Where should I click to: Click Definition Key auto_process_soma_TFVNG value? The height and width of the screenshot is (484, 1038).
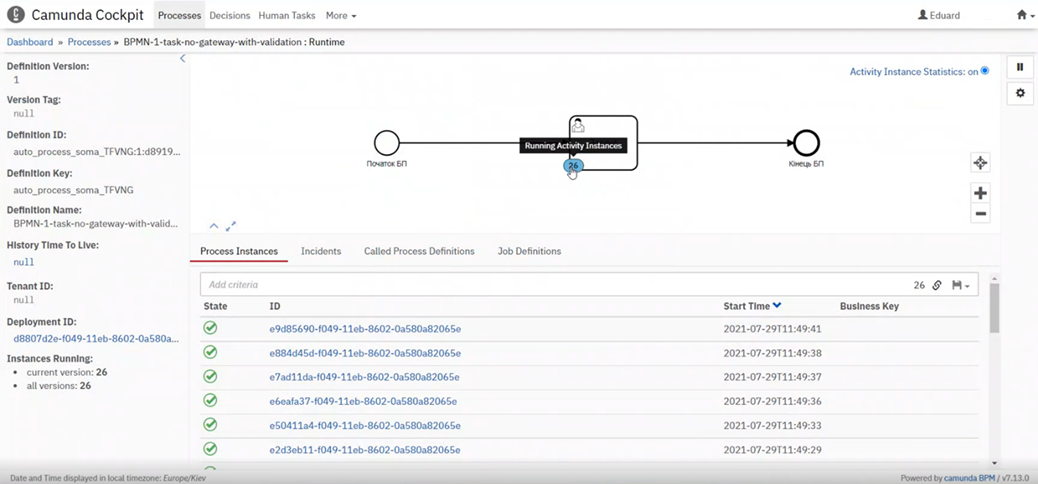(73, 190)
